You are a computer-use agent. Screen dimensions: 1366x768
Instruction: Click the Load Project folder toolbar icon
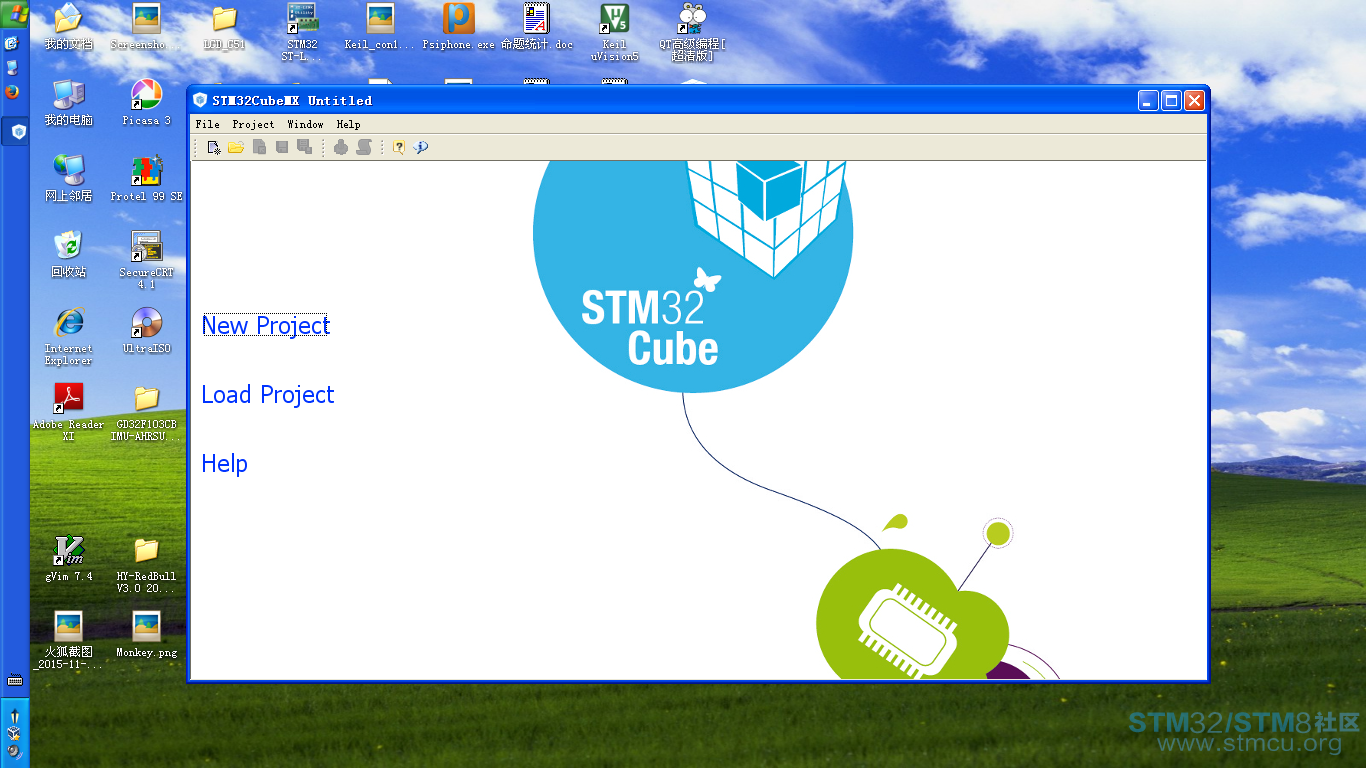click(236, 147)
